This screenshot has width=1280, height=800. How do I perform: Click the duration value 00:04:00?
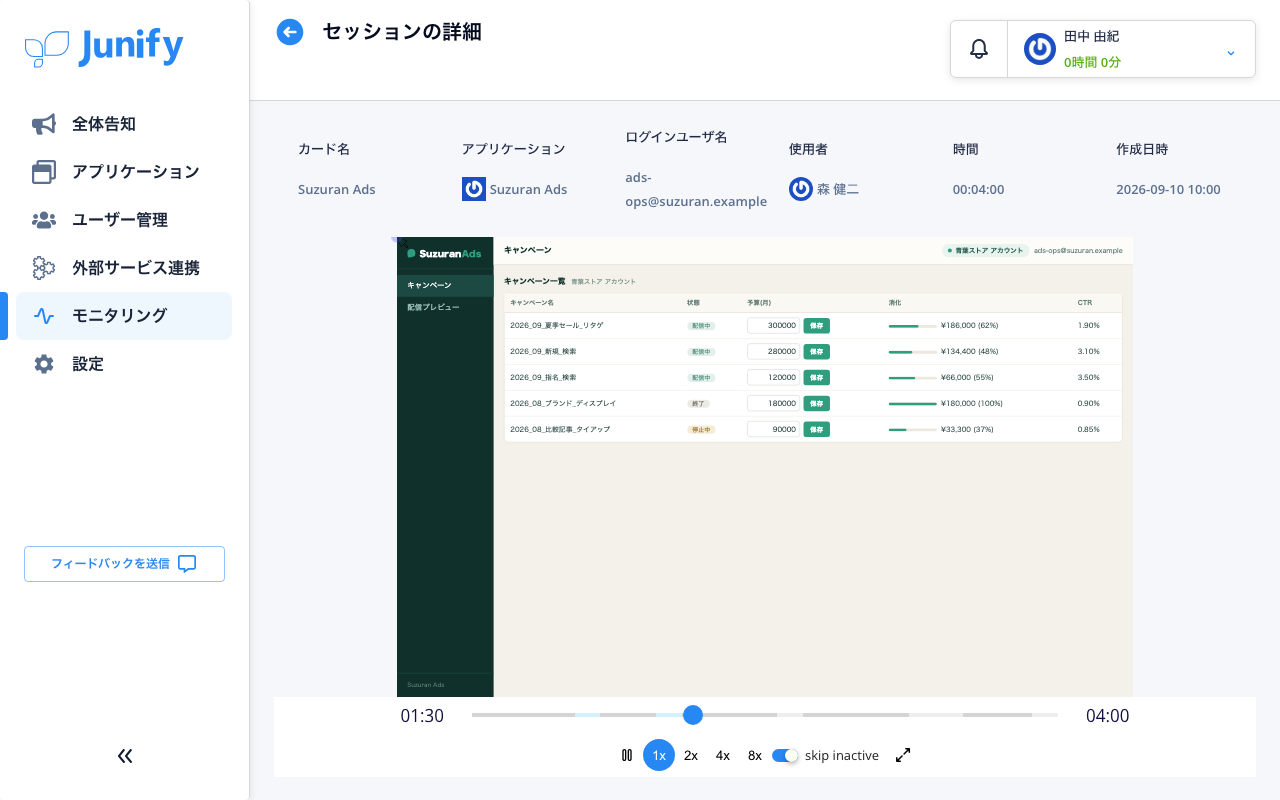978,189
